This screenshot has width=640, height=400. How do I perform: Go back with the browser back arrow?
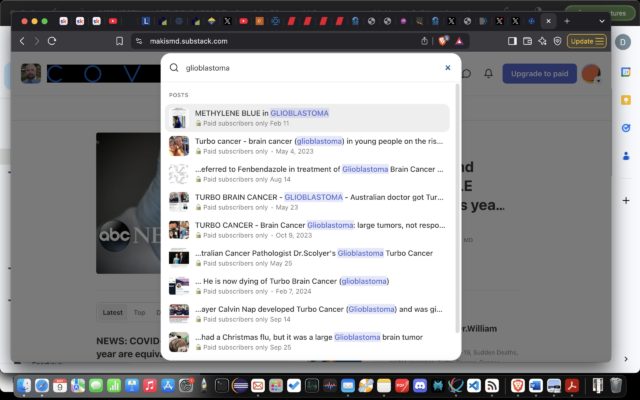22,41
